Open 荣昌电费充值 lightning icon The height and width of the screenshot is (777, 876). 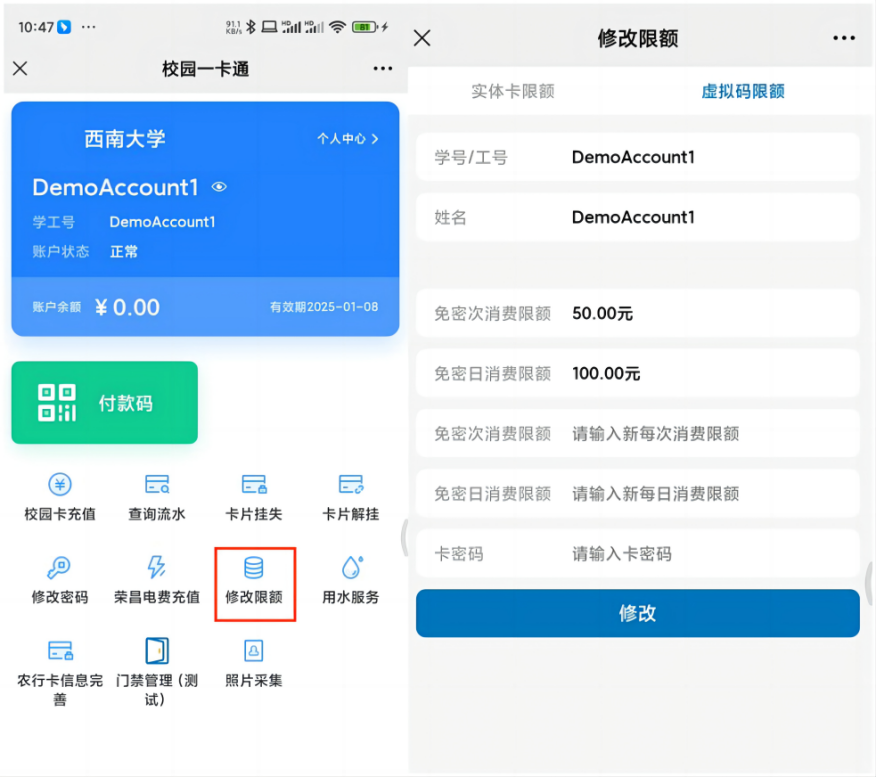(x=156, y=568)
